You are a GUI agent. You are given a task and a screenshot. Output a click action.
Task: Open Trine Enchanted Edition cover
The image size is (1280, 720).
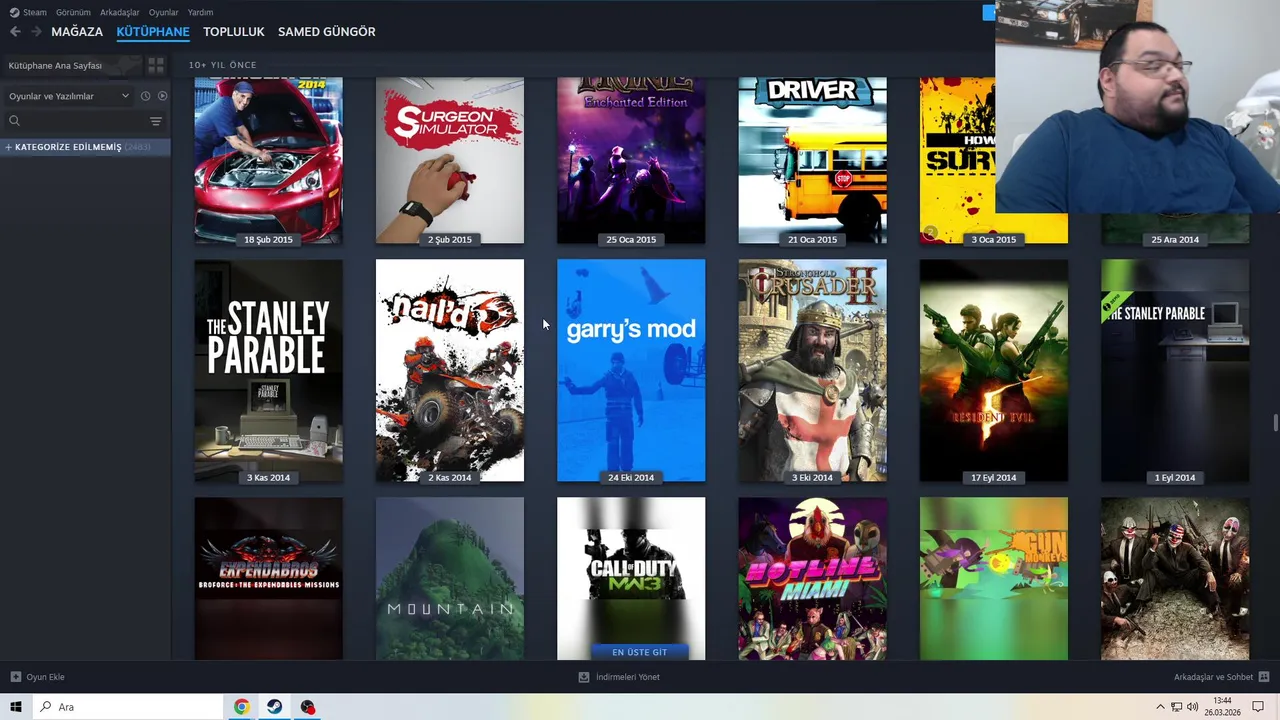(x=631, y=161)
